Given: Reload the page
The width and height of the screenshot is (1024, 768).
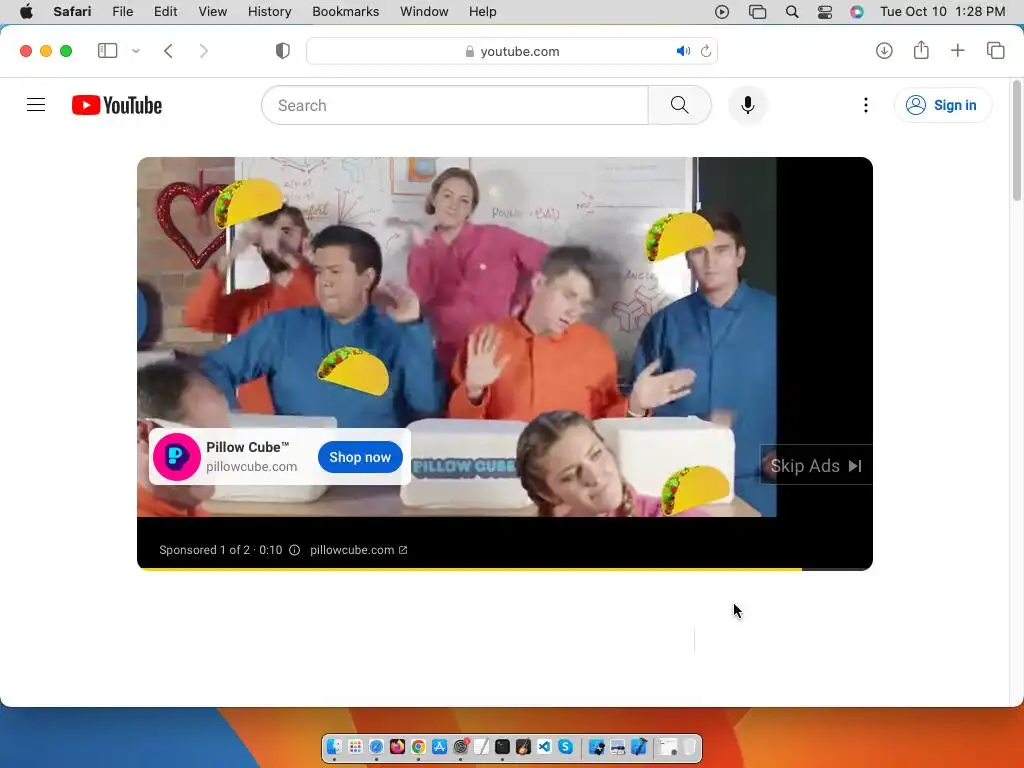Looking at the screenshot, I should [x=706, y=51].
